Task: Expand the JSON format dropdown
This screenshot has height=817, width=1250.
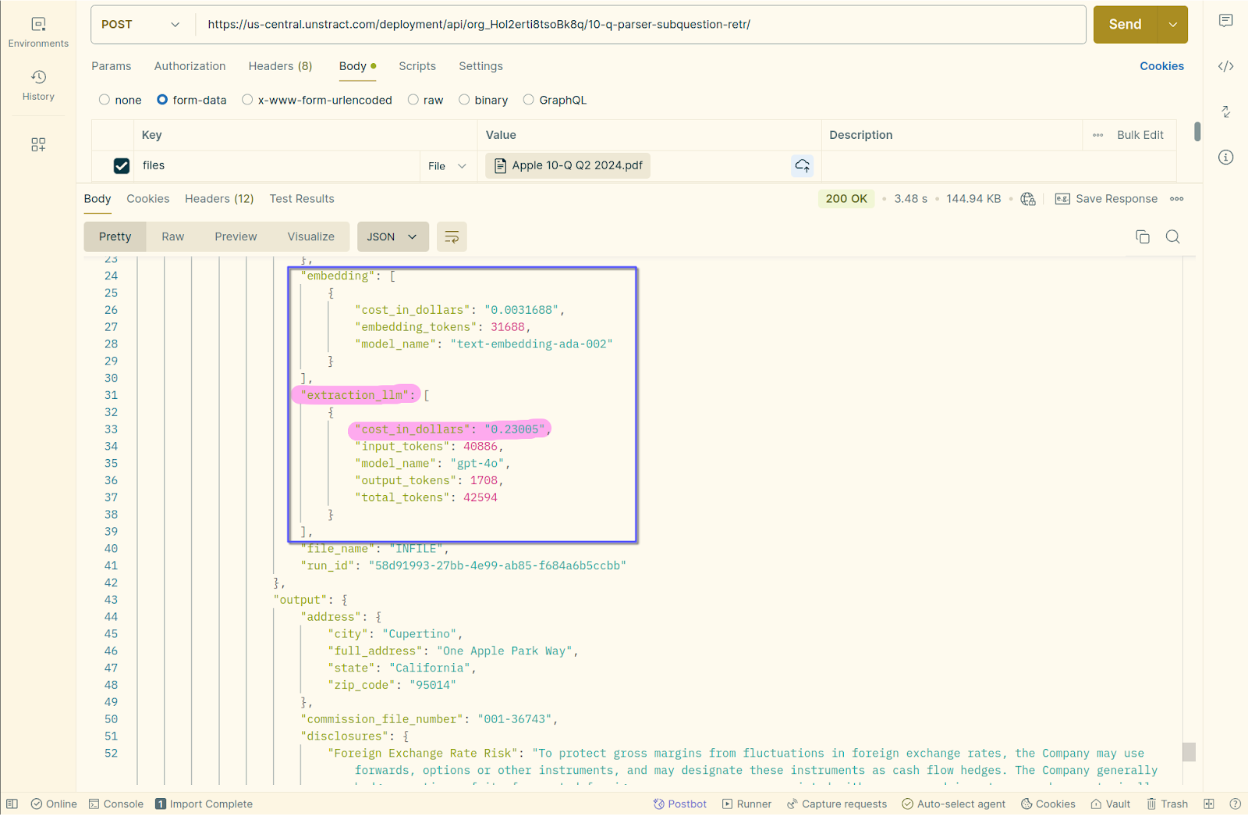Action: (392, 237)
